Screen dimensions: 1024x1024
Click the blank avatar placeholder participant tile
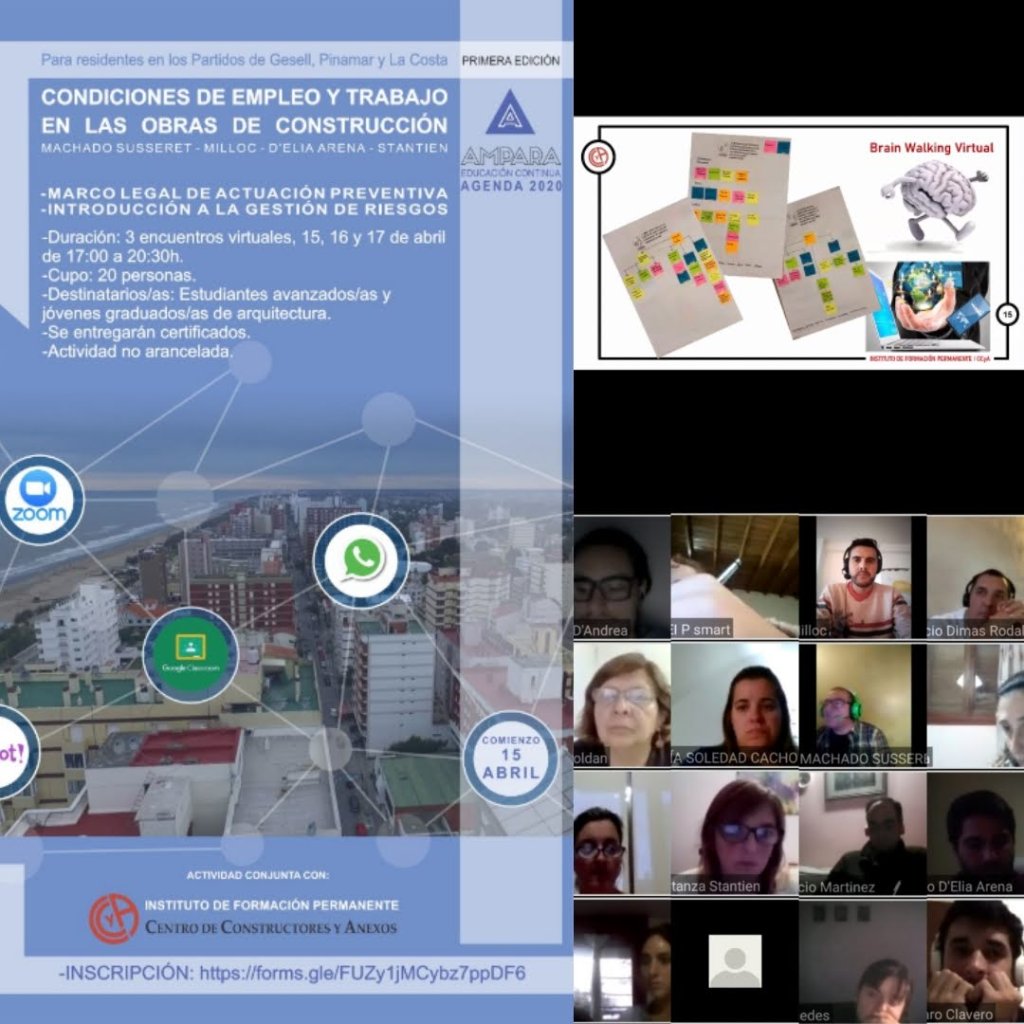coord(735,961)
